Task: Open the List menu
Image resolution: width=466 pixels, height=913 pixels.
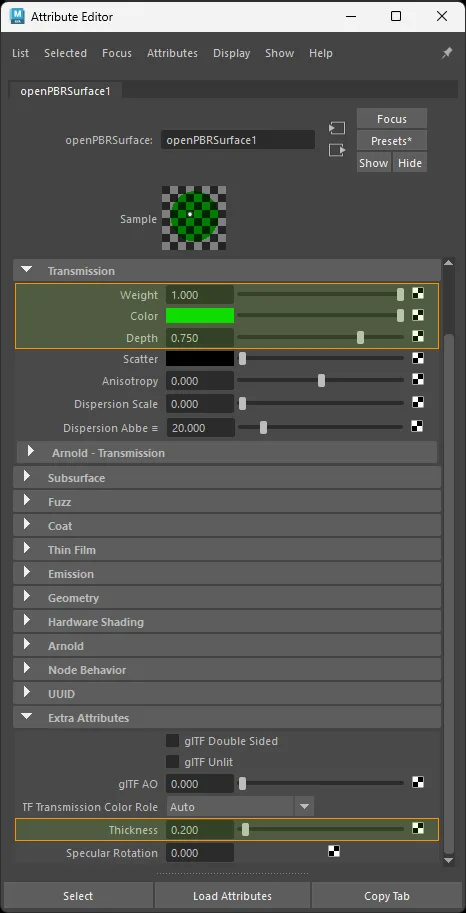Action: [x=20, y=53]
